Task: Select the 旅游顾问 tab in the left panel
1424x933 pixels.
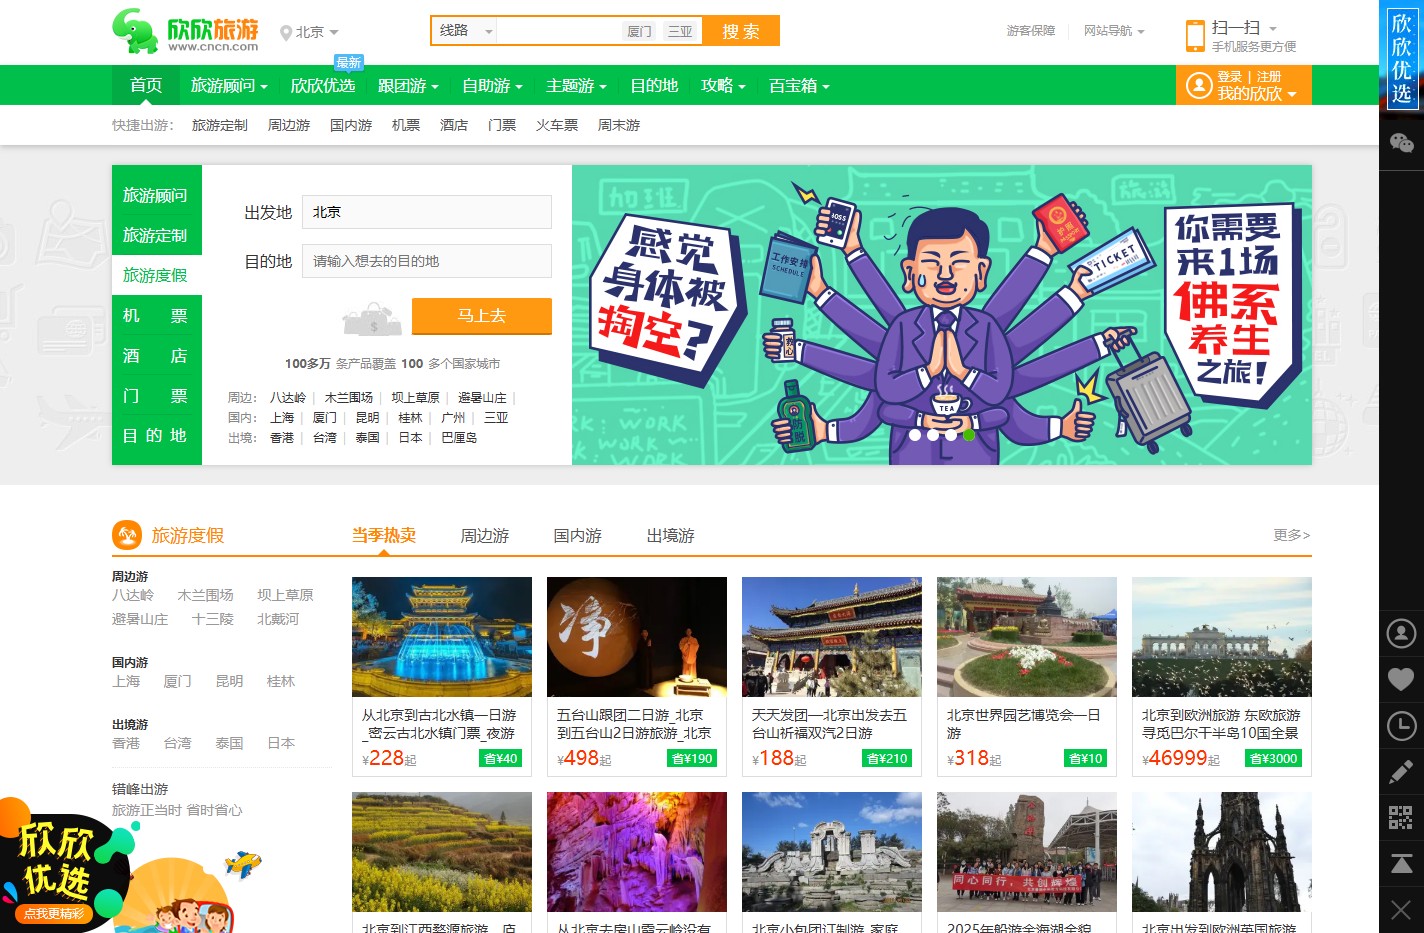Action: pyautogui.click(x=157, y=195)
